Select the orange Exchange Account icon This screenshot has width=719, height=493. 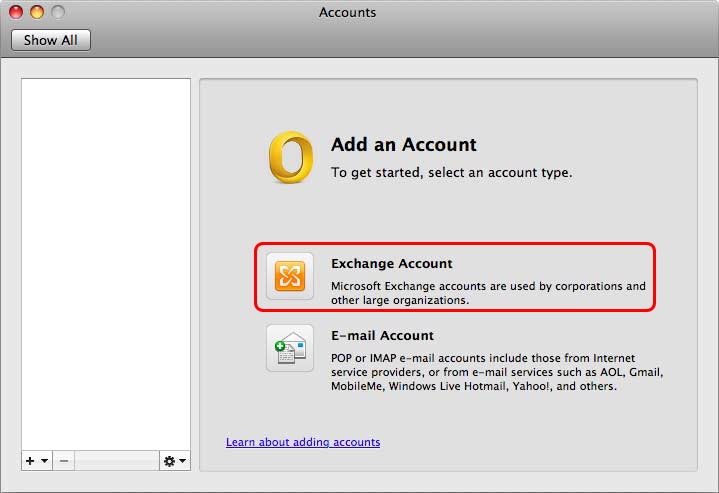pos(290,276)
